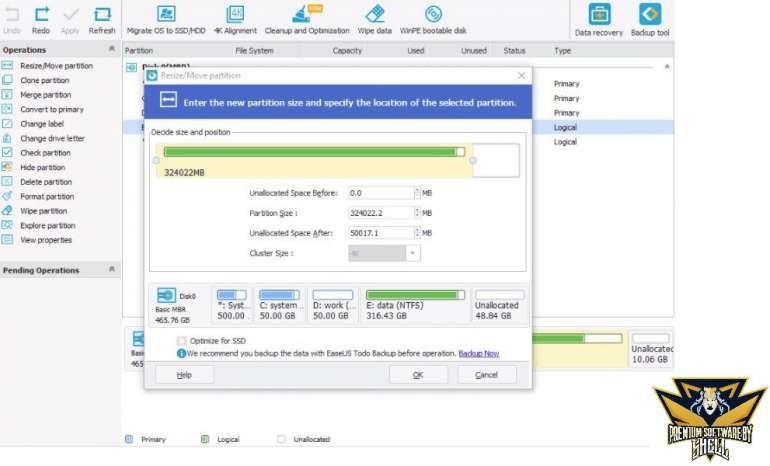The width and height of the screenshot is (770, 466).
Task: Collapse the Operations panel
Action: point(111,49)
